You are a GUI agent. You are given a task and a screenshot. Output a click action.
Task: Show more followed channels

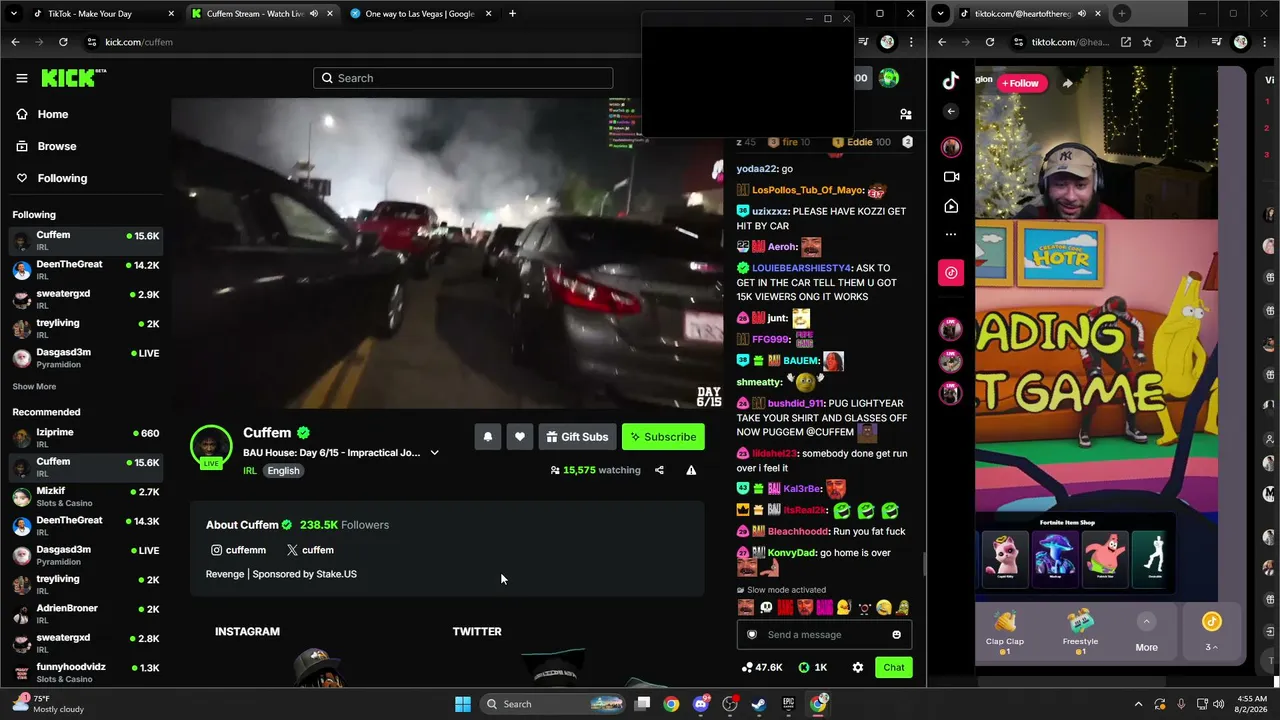34,387
